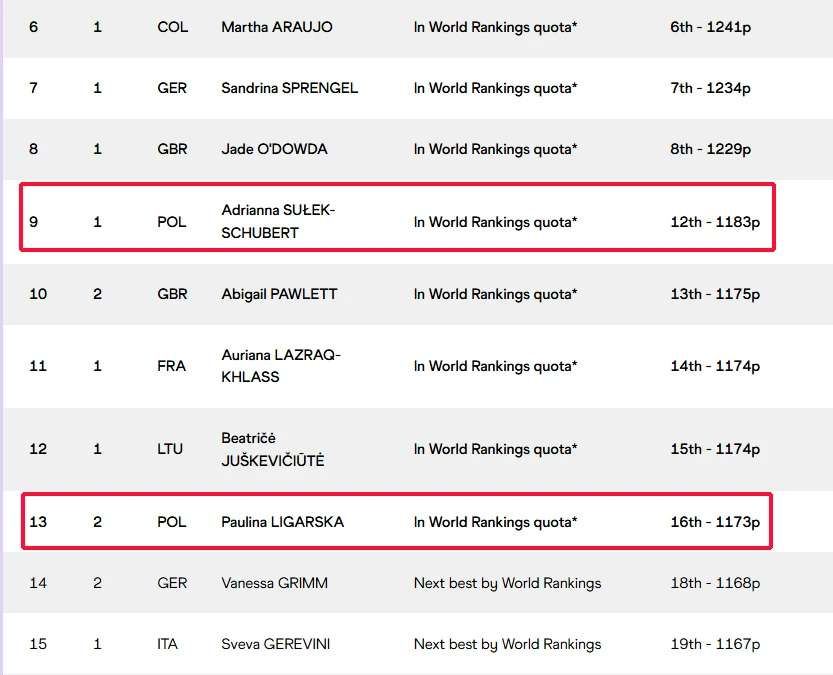
Task: Click the LTU country code
Action: tap(170, 449)
